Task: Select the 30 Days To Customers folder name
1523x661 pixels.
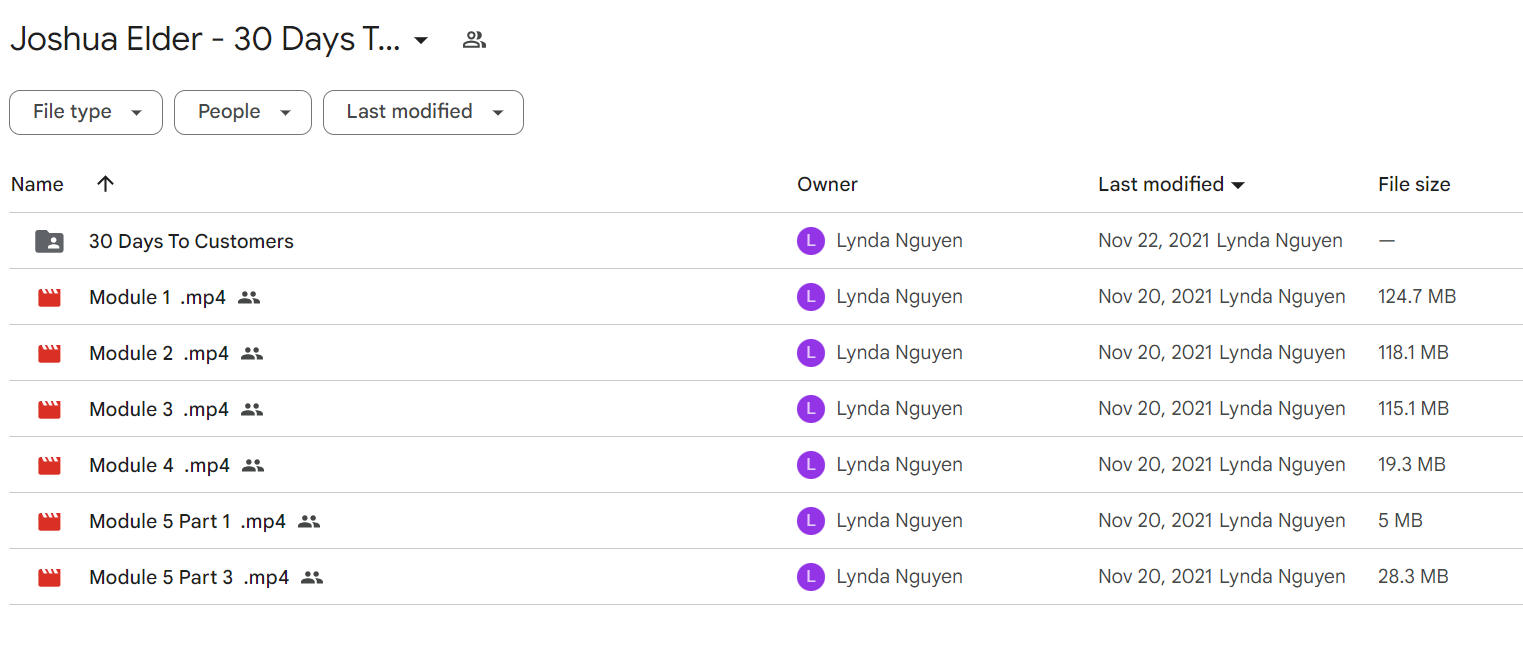Action: point(191,241)
